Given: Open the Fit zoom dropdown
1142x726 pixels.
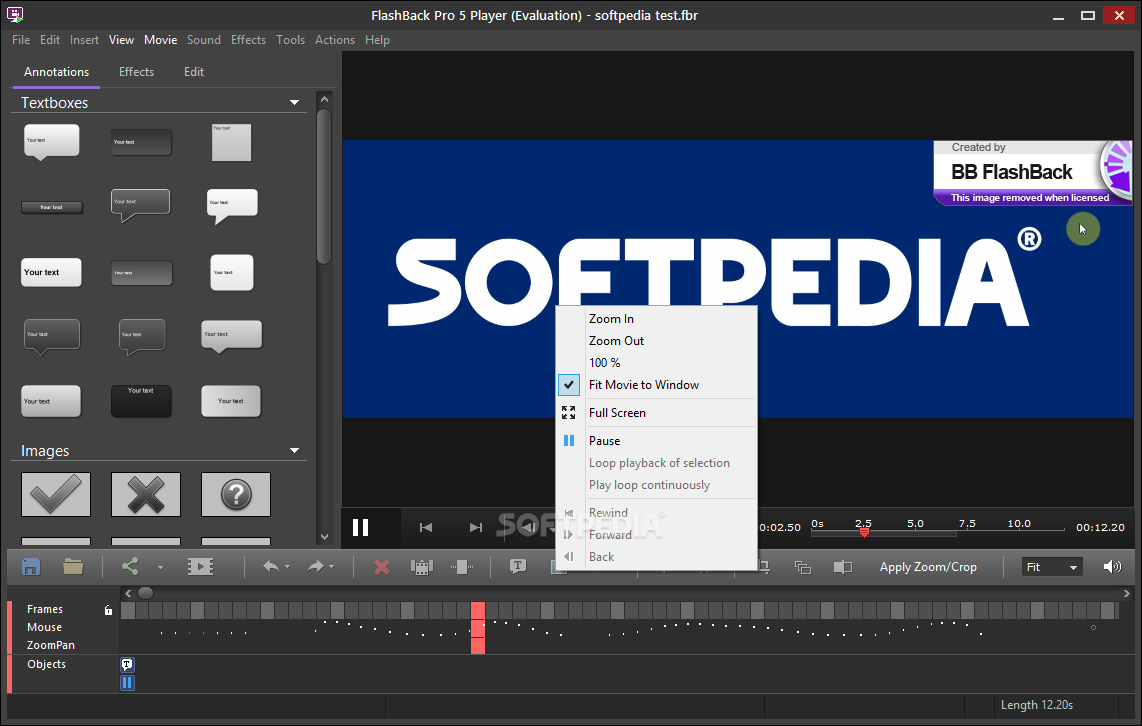Looking at the screenshot, I should point(1052,567).
